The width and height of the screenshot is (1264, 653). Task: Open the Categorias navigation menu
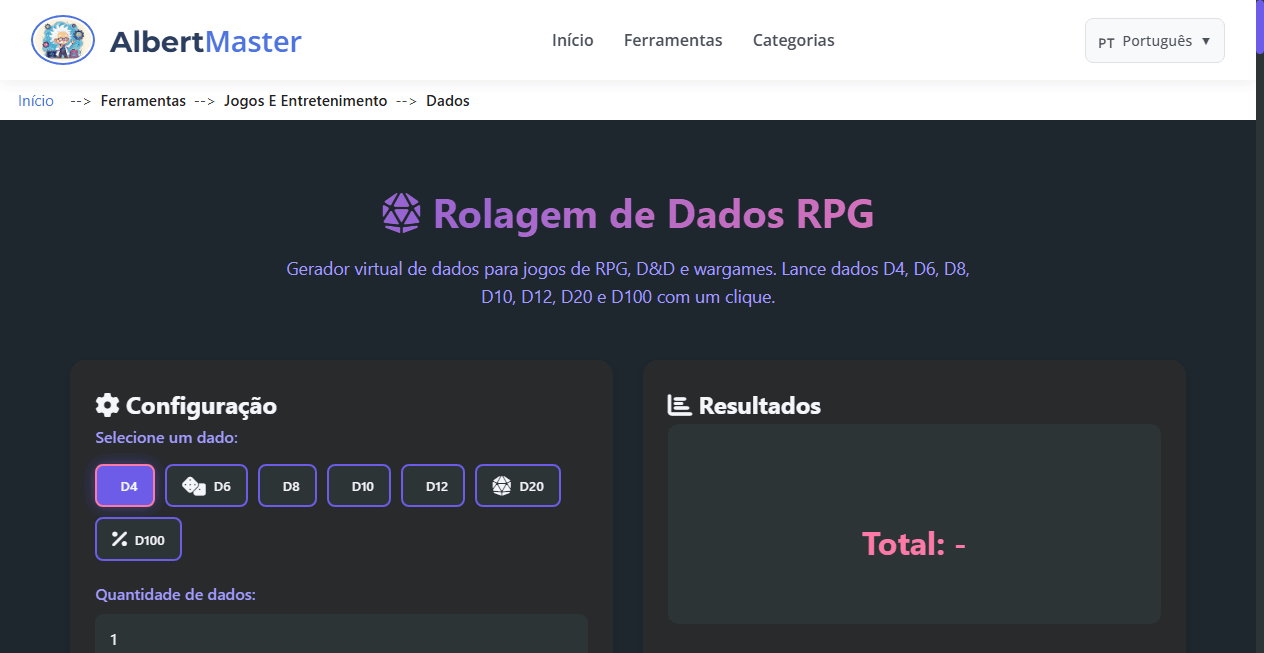tap(793, 40)
